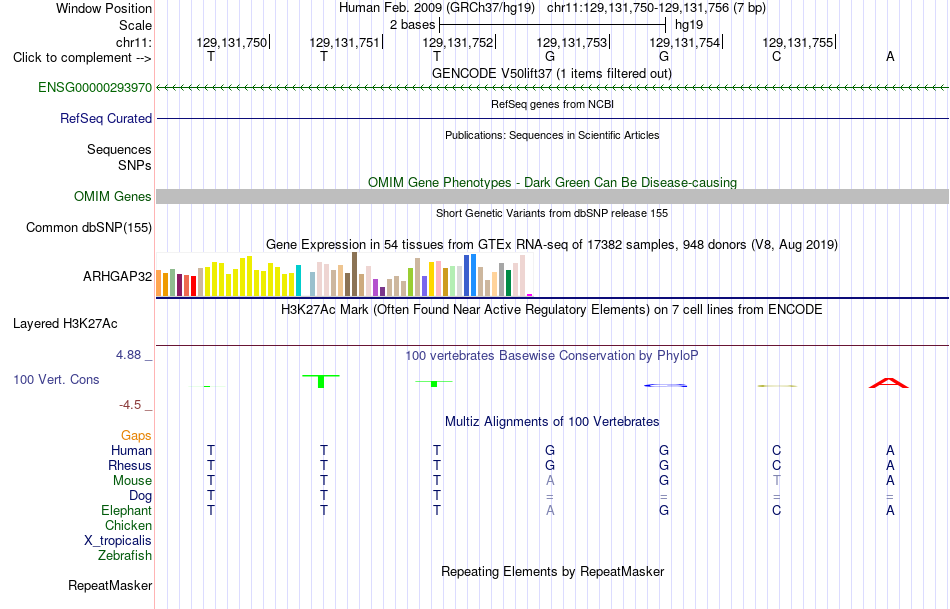Click the short magenta bar ending GTEx chart
Viewport: 950px width, 609px height.
click(x=530, y=295)
